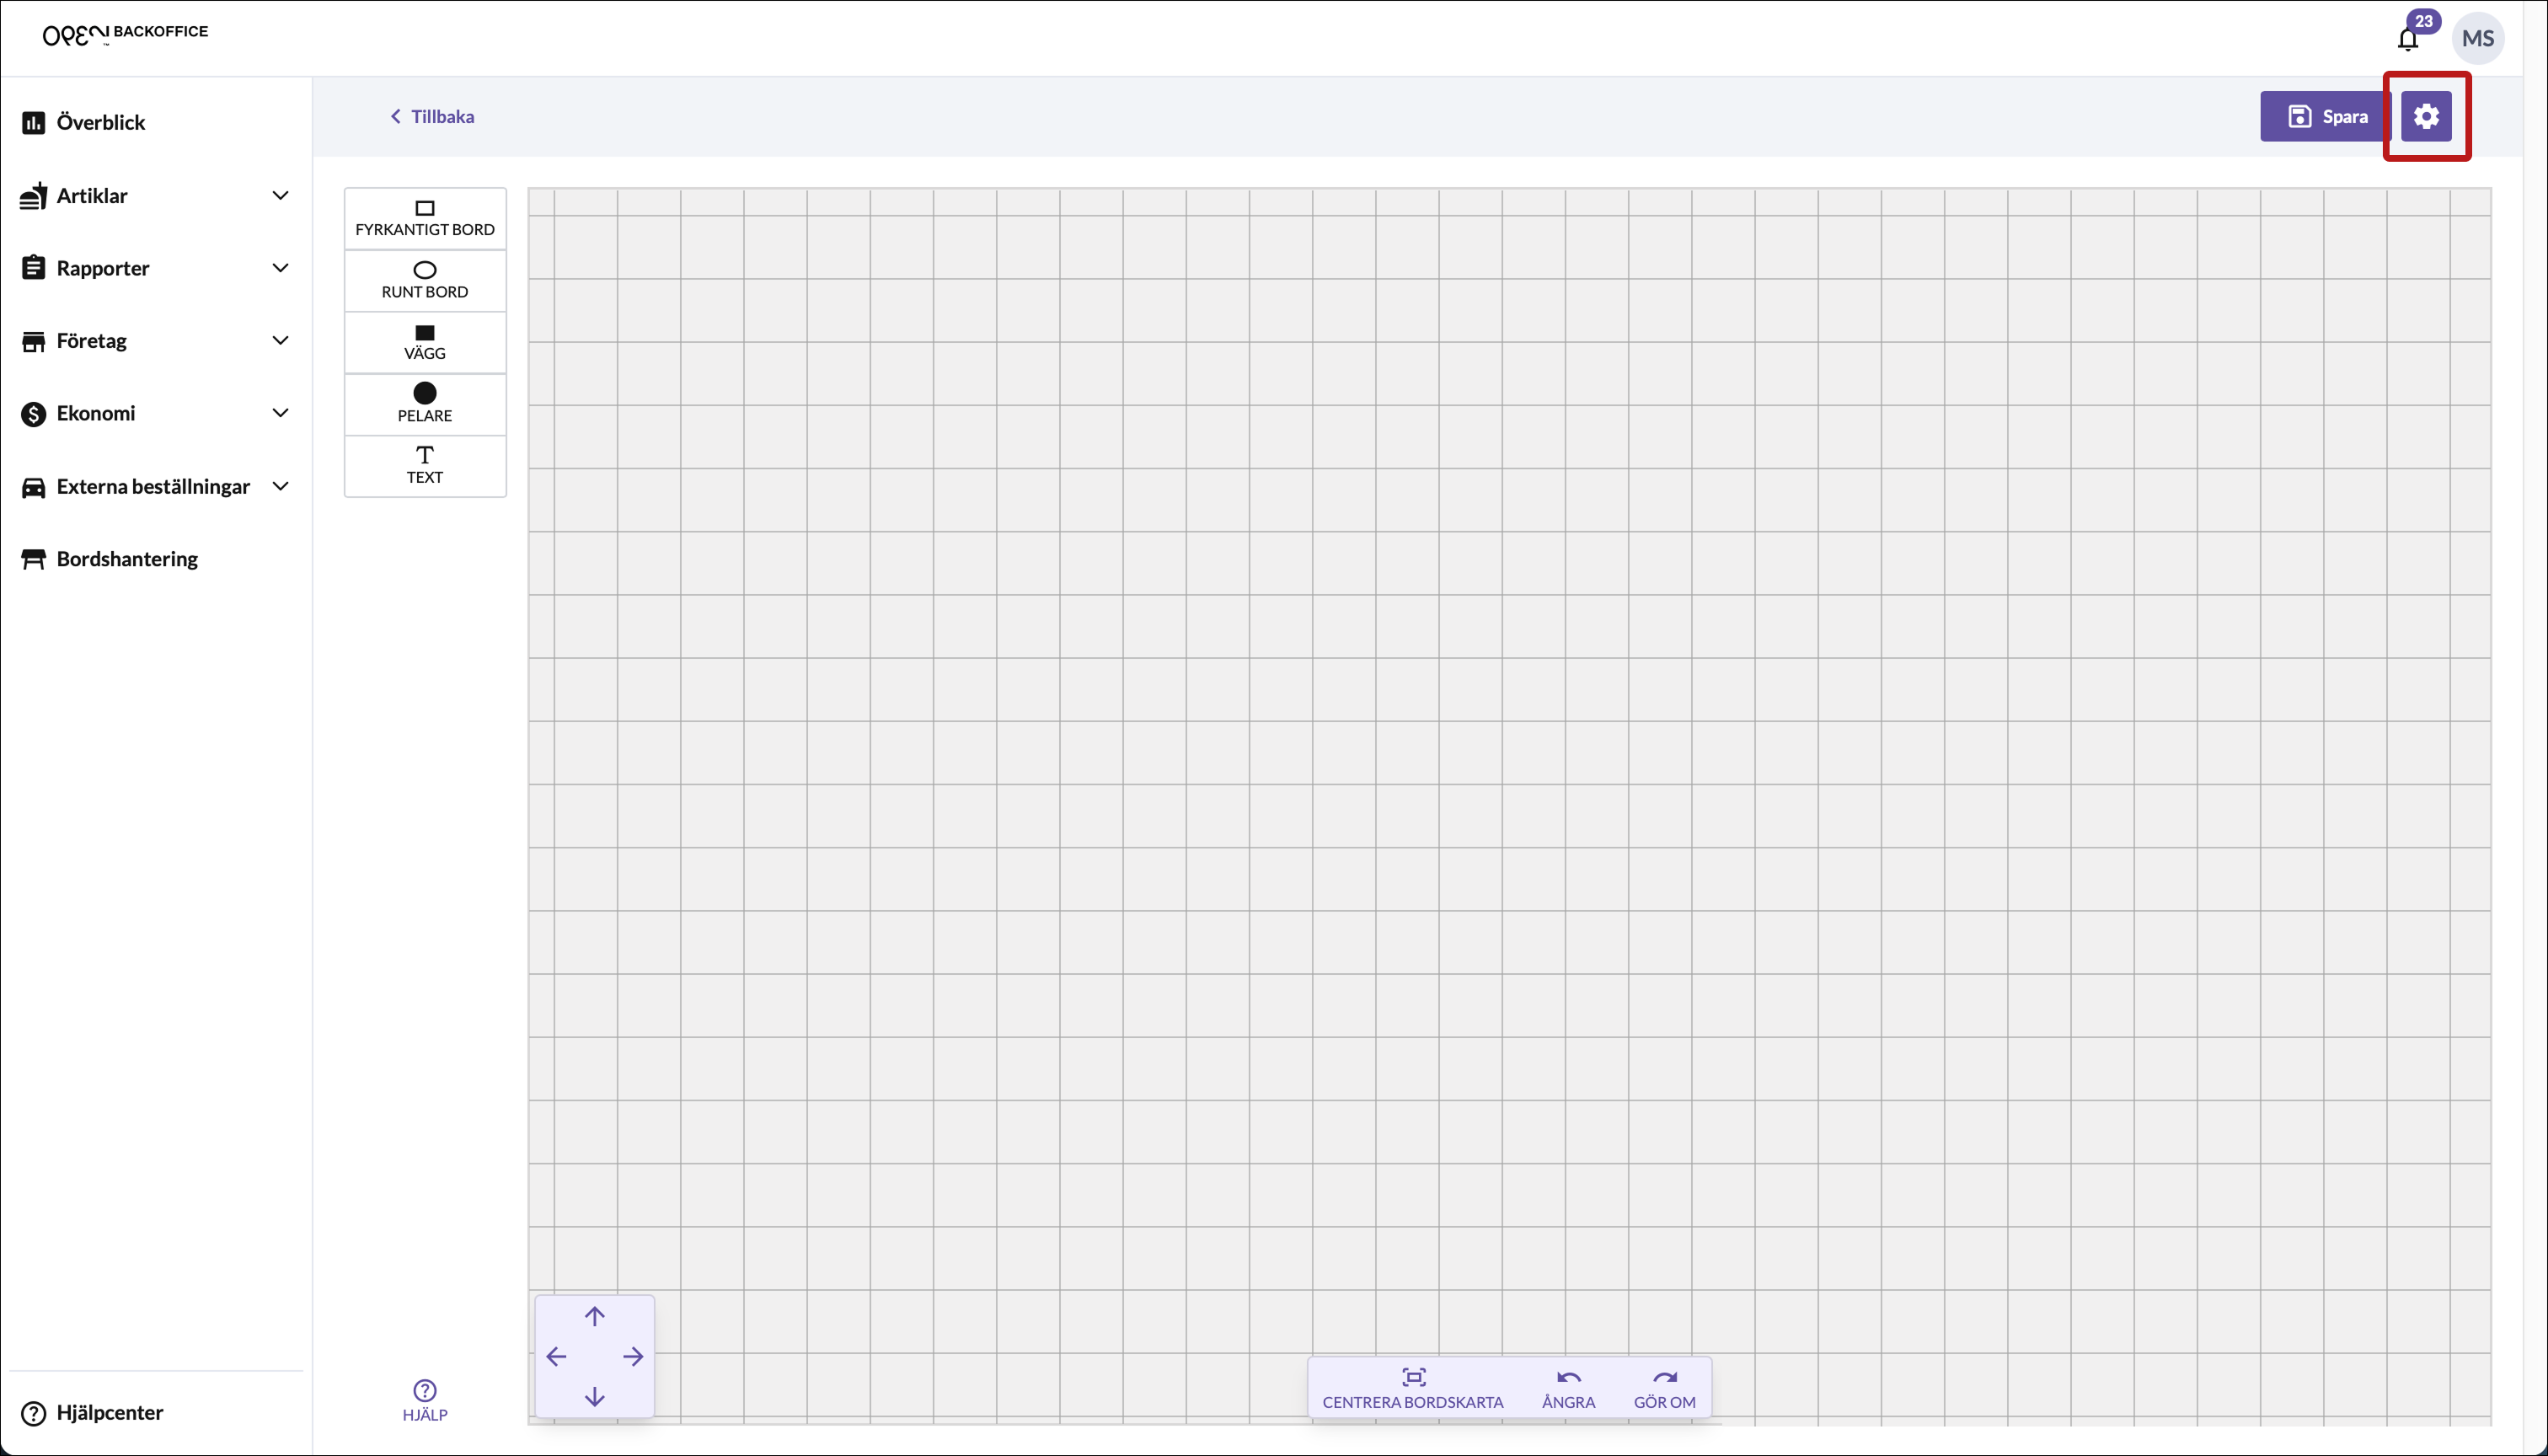This screenshot has height=1456, width=2548.
Task: Click the Externa beställningar car icon
Action: pyautogui.click(x=33, y=487)
